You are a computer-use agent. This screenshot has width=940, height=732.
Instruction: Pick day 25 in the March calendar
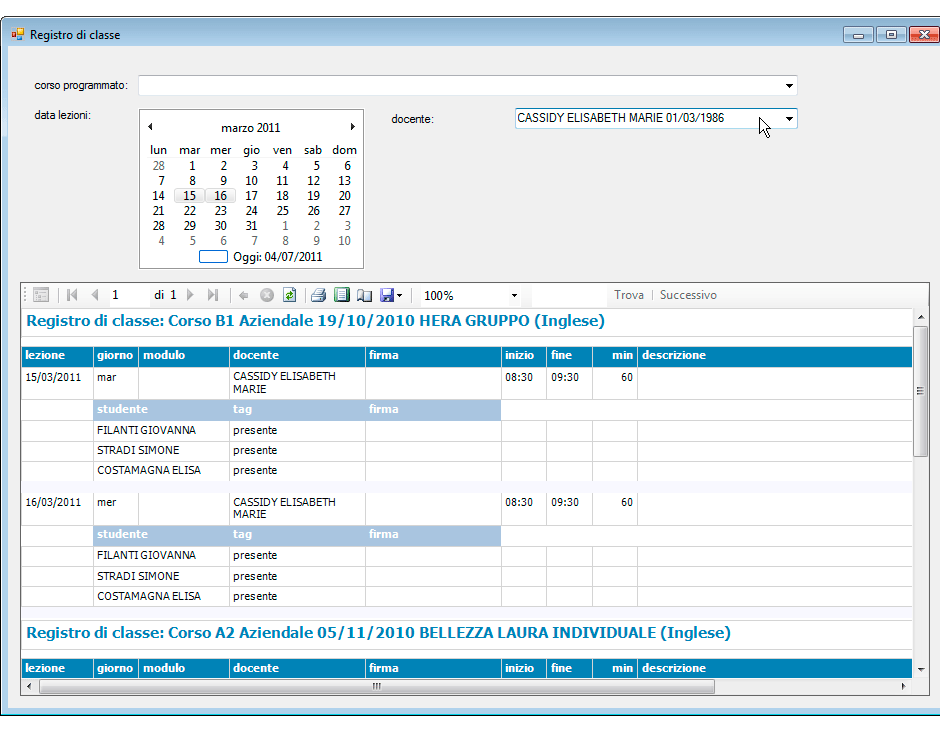pyautogui.click(x=282, y=211)
